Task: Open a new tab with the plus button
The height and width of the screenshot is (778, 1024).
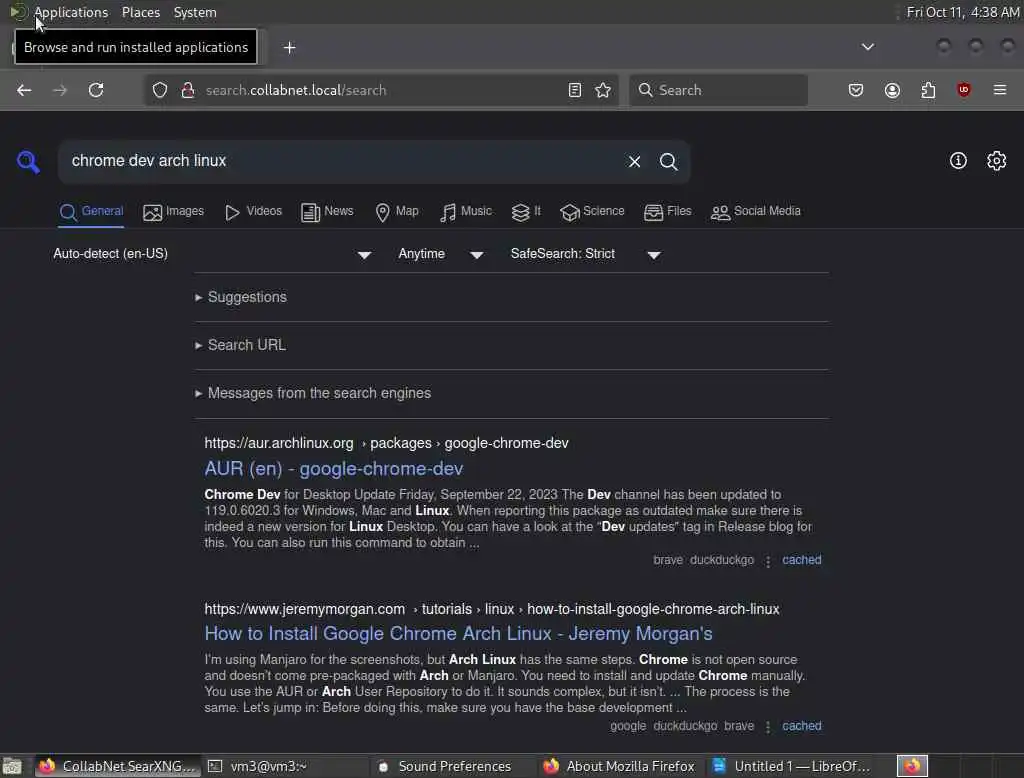Action: pyautogui.click(x=289, y=48)
